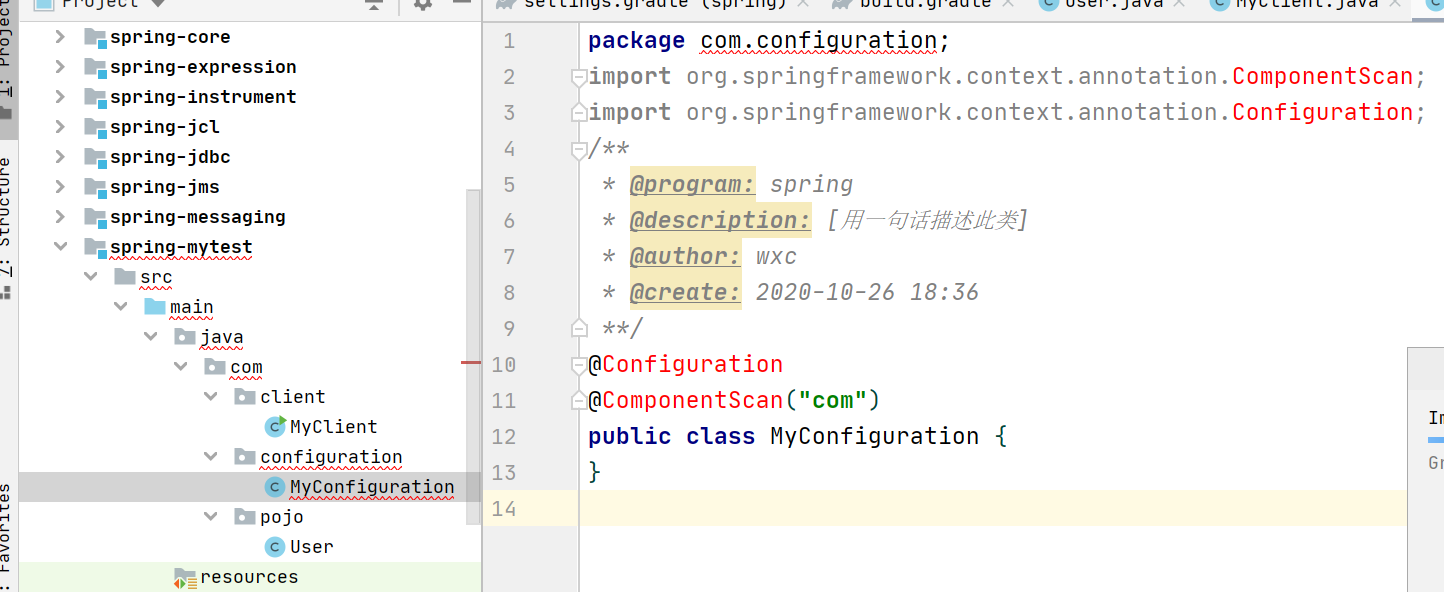Toggle fold marker at comment end line 9
This screenshot has width=1444, height=592.
(x=577, y=328)
